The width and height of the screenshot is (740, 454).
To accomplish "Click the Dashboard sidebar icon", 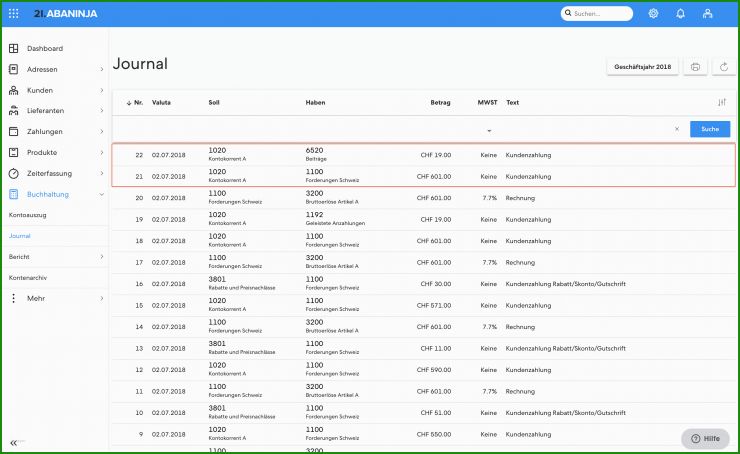I will pos(14,48).
